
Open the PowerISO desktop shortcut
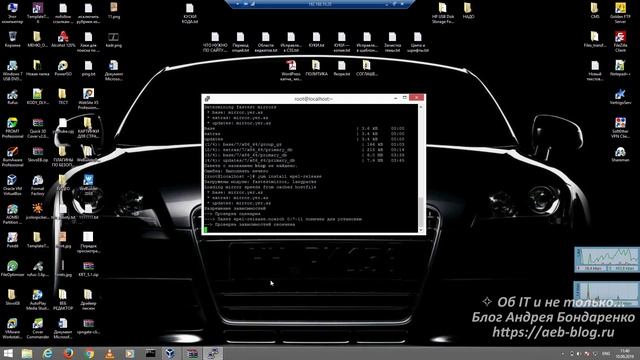pyautogui.click(x=63, y=68)
